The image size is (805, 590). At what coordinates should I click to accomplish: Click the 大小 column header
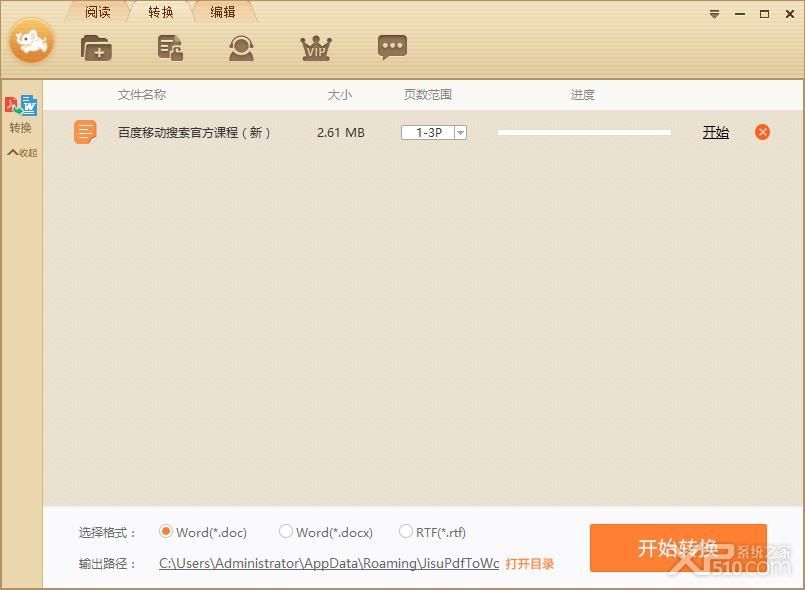[x=340, y=94]
